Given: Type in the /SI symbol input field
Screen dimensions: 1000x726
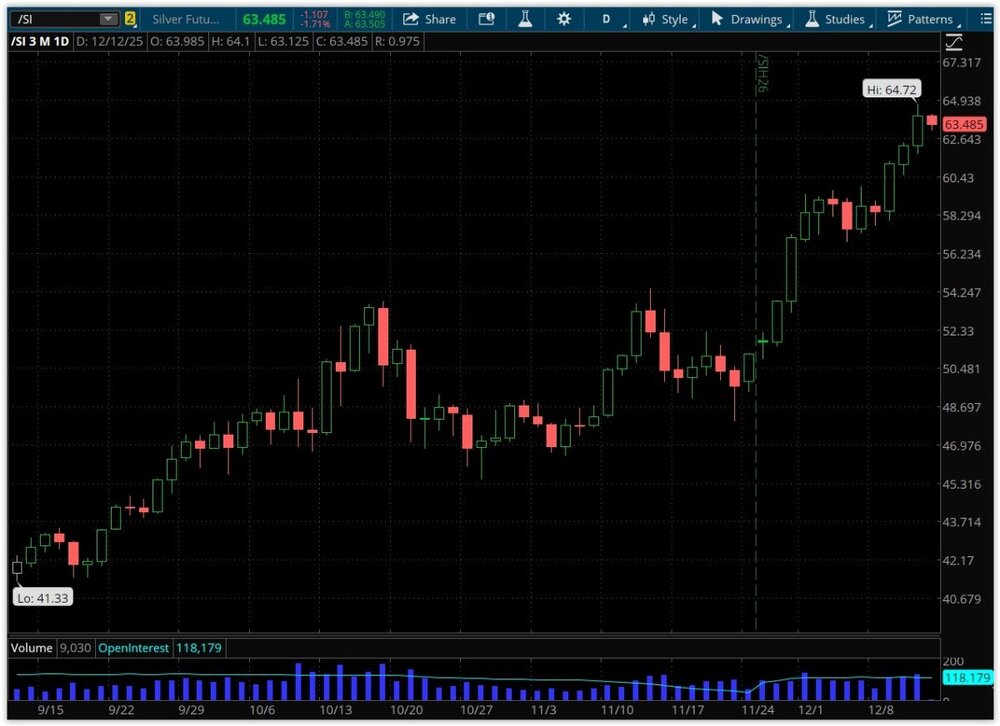Looking at the screenshot, I should 55,19.
